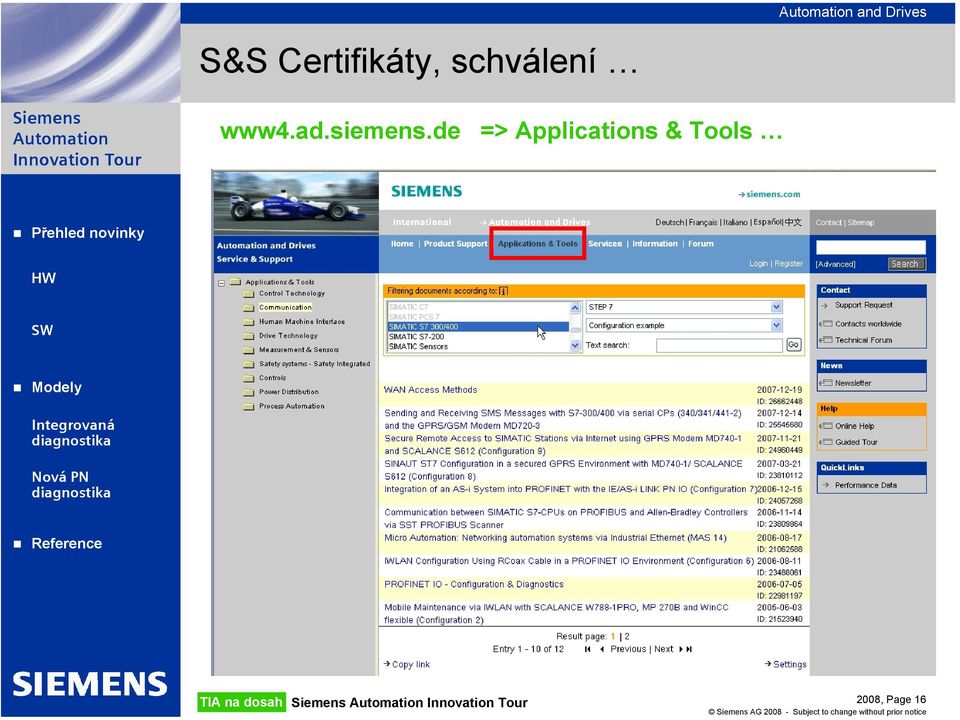The height and width of the screenshot is (720, 960).
Task: Open the Home navigation tab
Action: [402, 244]
